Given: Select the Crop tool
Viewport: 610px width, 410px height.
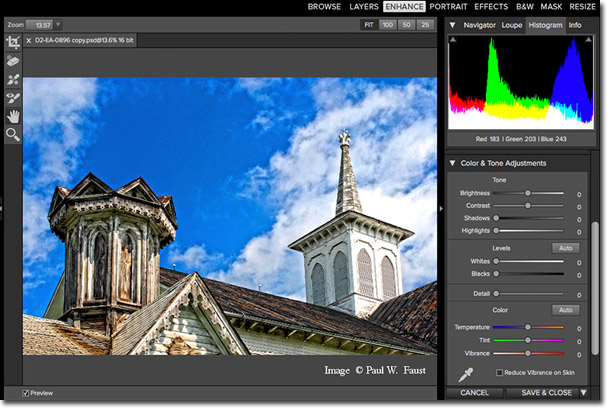Looking at the screenshot, I should click(13, 42).
